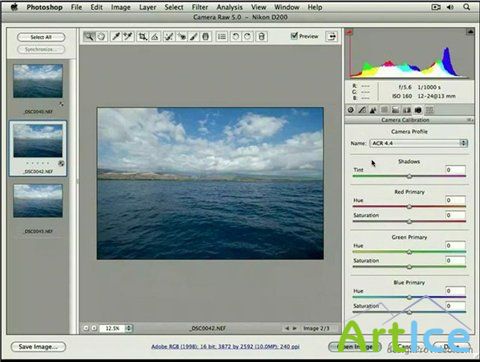The height and width of the screenshot is (362, 480).
Task: Switch to the Detail panel tab
Action: click(x=373, y=110)
